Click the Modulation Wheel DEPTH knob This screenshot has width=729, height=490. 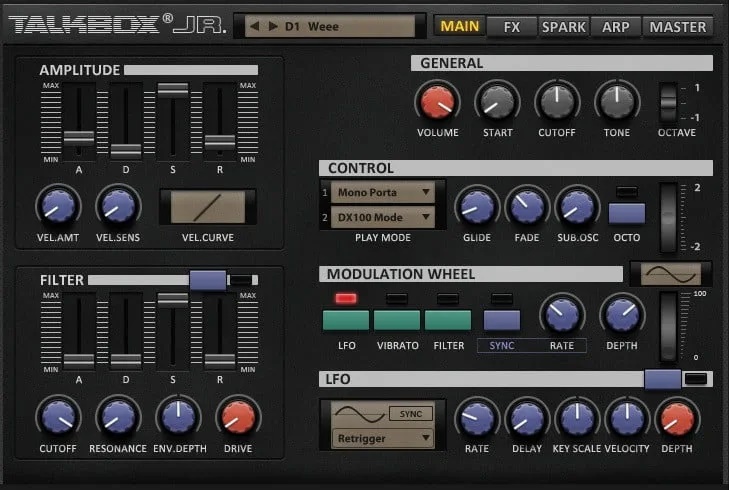point(622,315)
